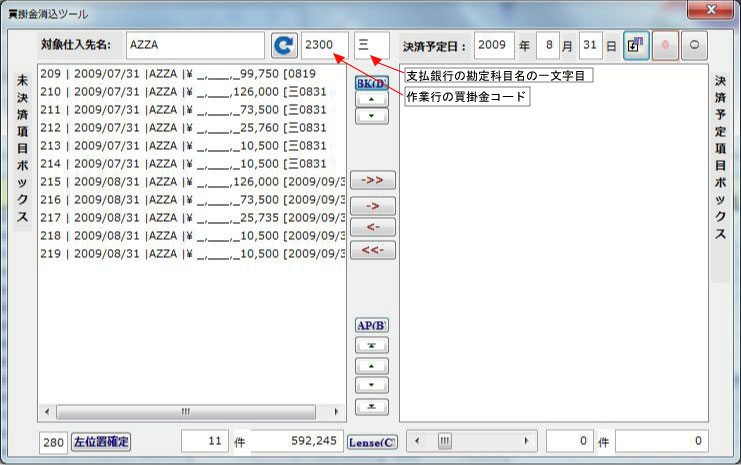Move all items left with <<-
Image resolution: width=741 pixels, height=465 pixels.
pos(372,250)
